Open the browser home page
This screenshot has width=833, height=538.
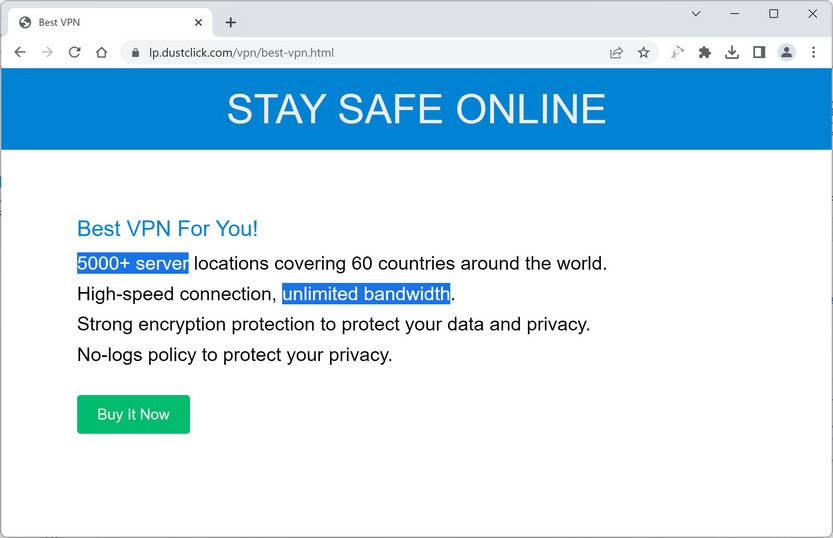(x=101, y=52)
